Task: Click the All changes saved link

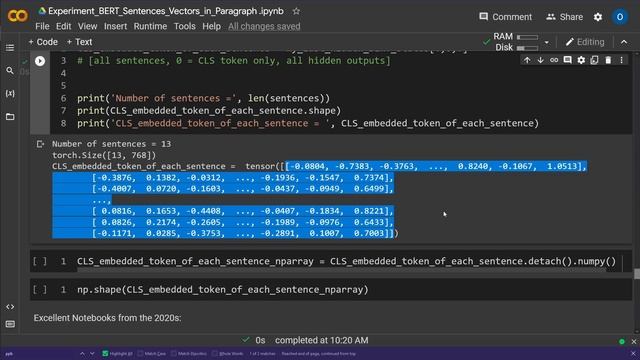Action: pyautogui.click(x=264, y=26)
